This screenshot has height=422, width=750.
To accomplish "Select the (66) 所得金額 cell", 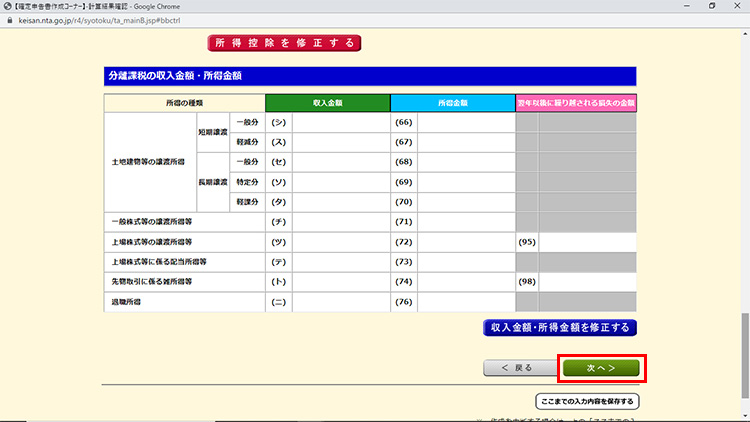I will pos(465,121).
